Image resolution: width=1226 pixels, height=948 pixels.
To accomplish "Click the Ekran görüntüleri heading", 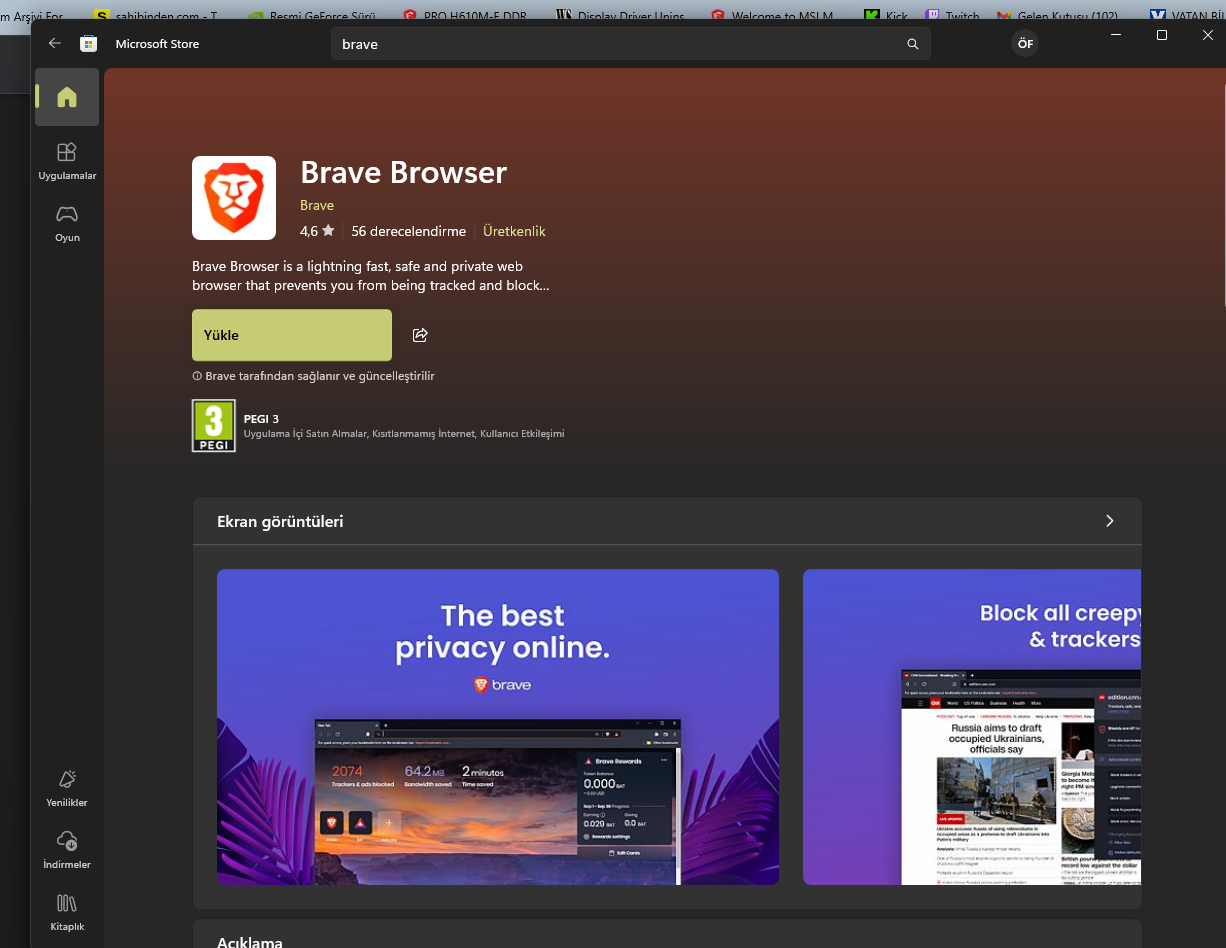I will pyautogui.click(x=280, y=521).
